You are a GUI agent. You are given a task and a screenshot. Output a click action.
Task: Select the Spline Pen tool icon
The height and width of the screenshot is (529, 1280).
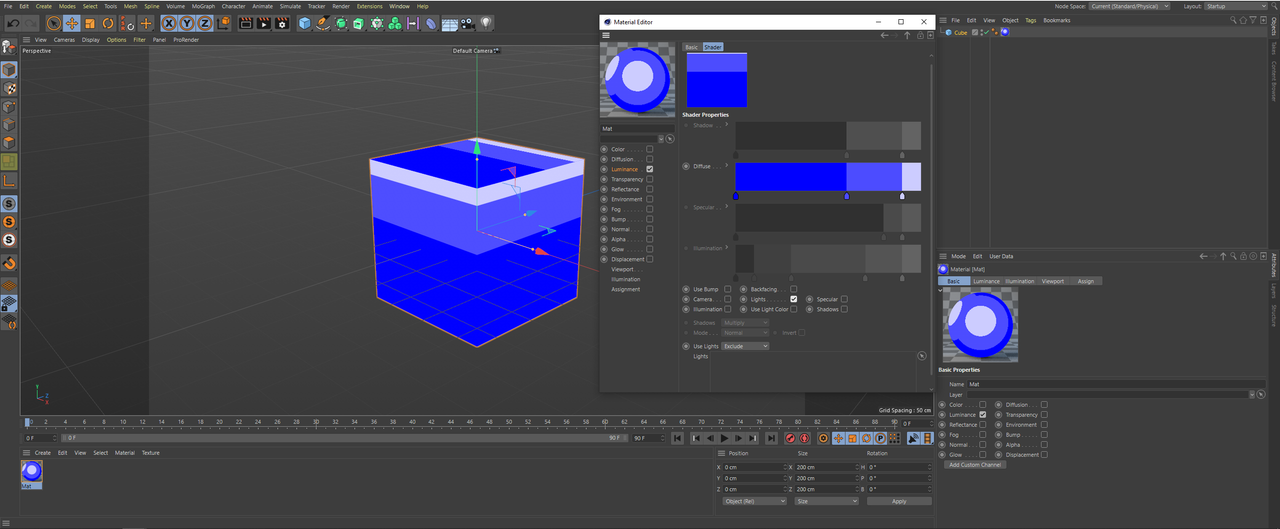(x=323, y=23)
